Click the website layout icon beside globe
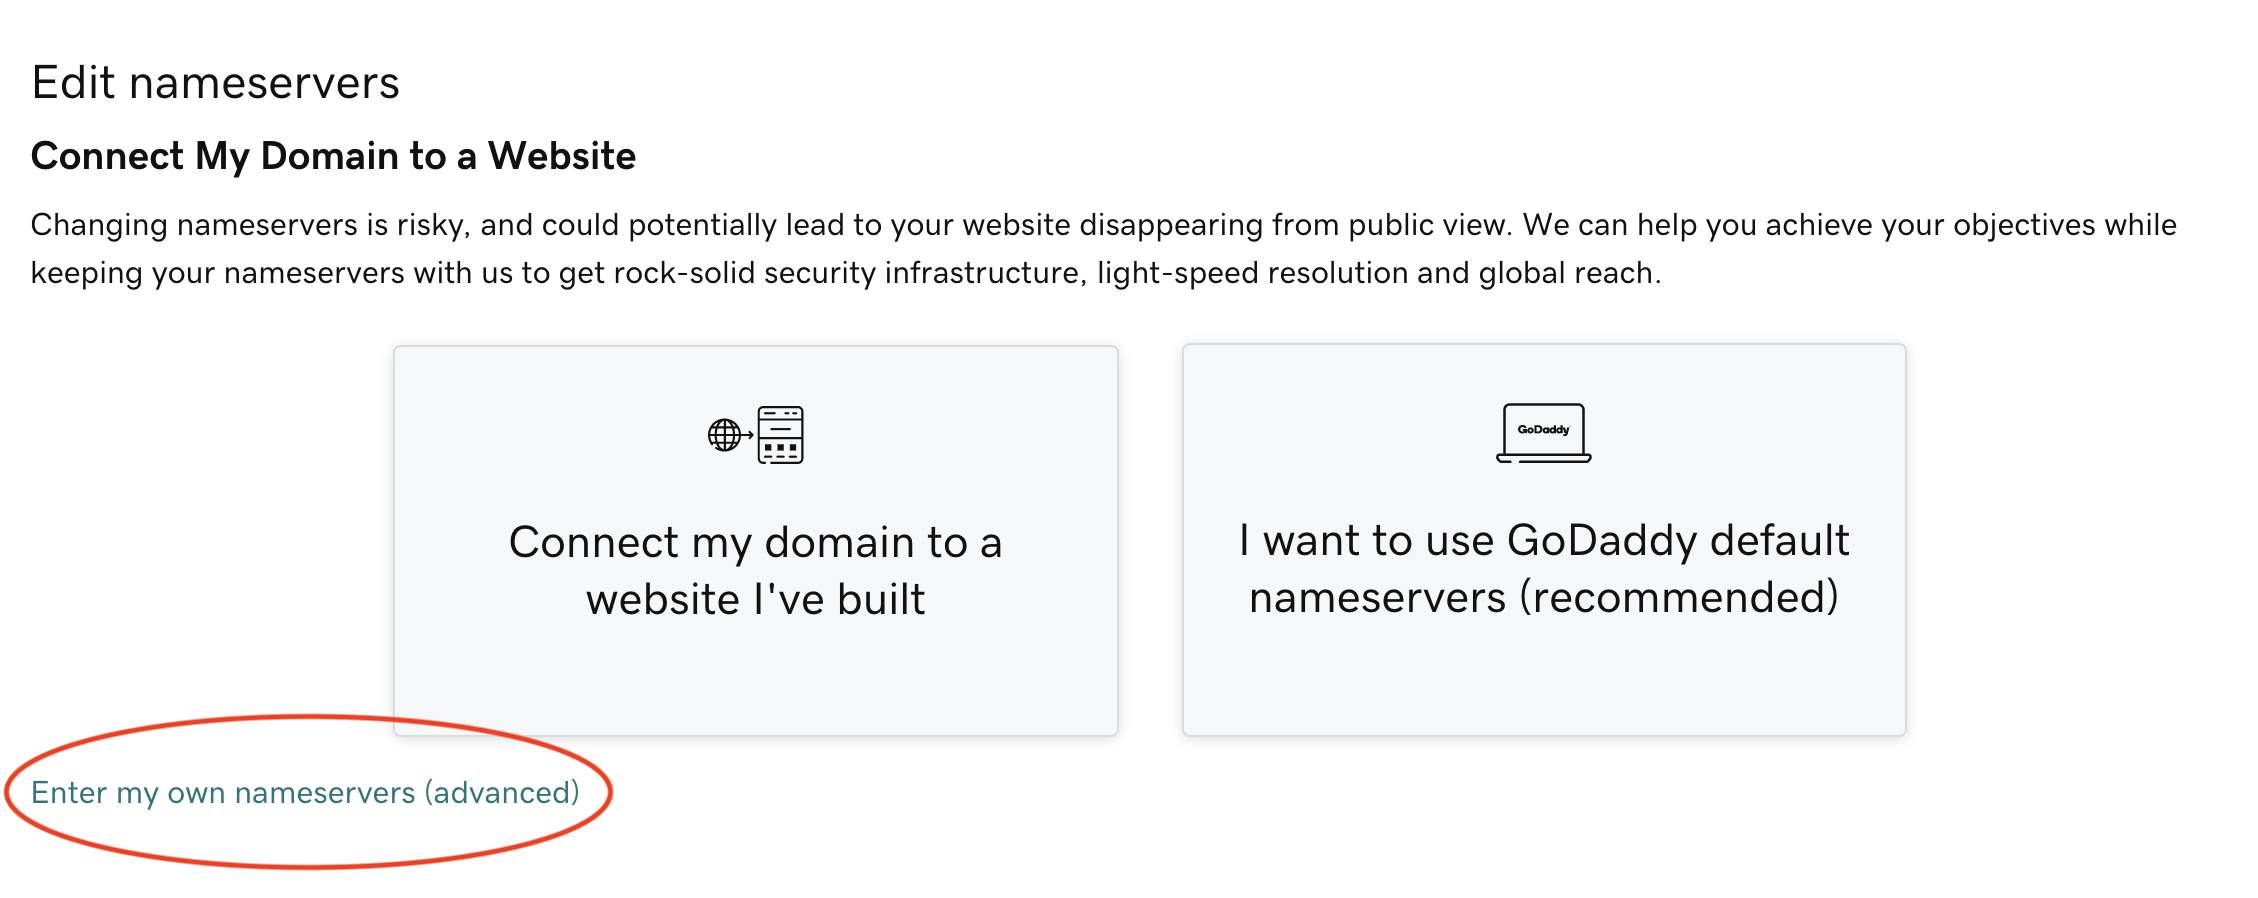This screenshot has height=898, width=2258. [780, 435]
